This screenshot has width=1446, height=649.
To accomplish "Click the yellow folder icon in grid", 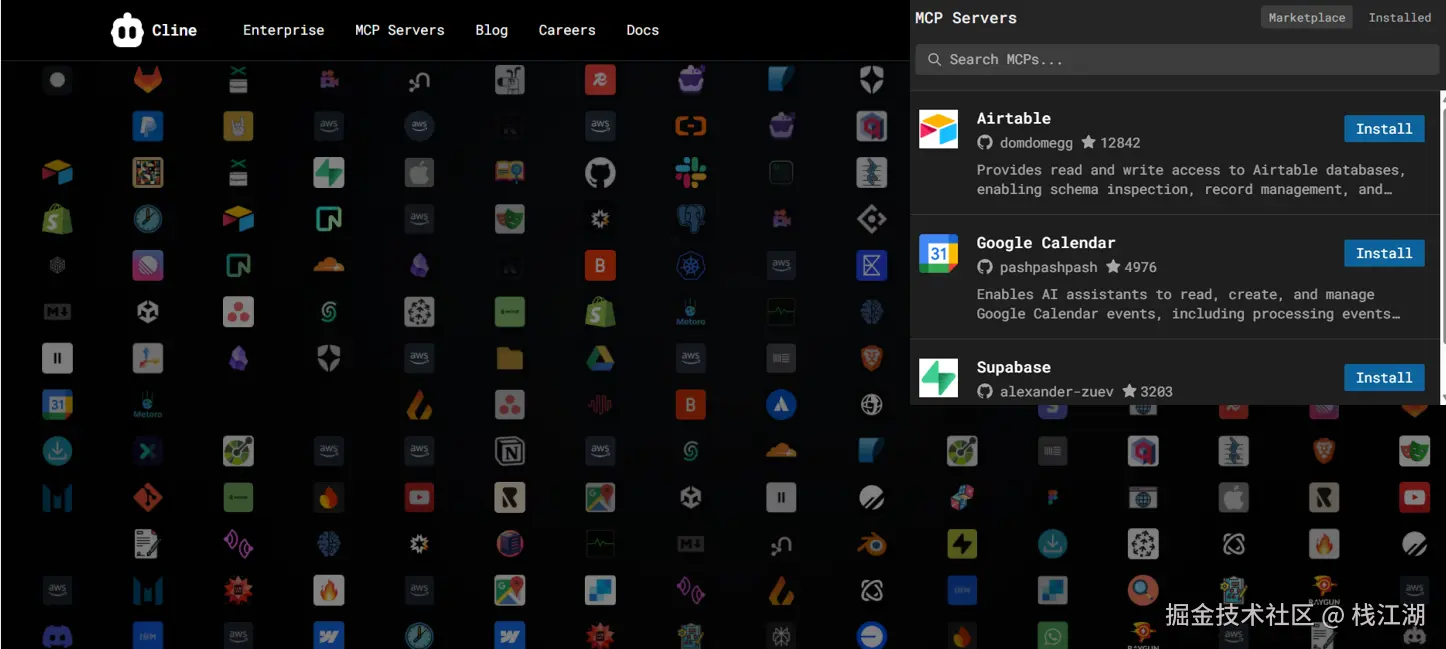I will click(510, 358).
